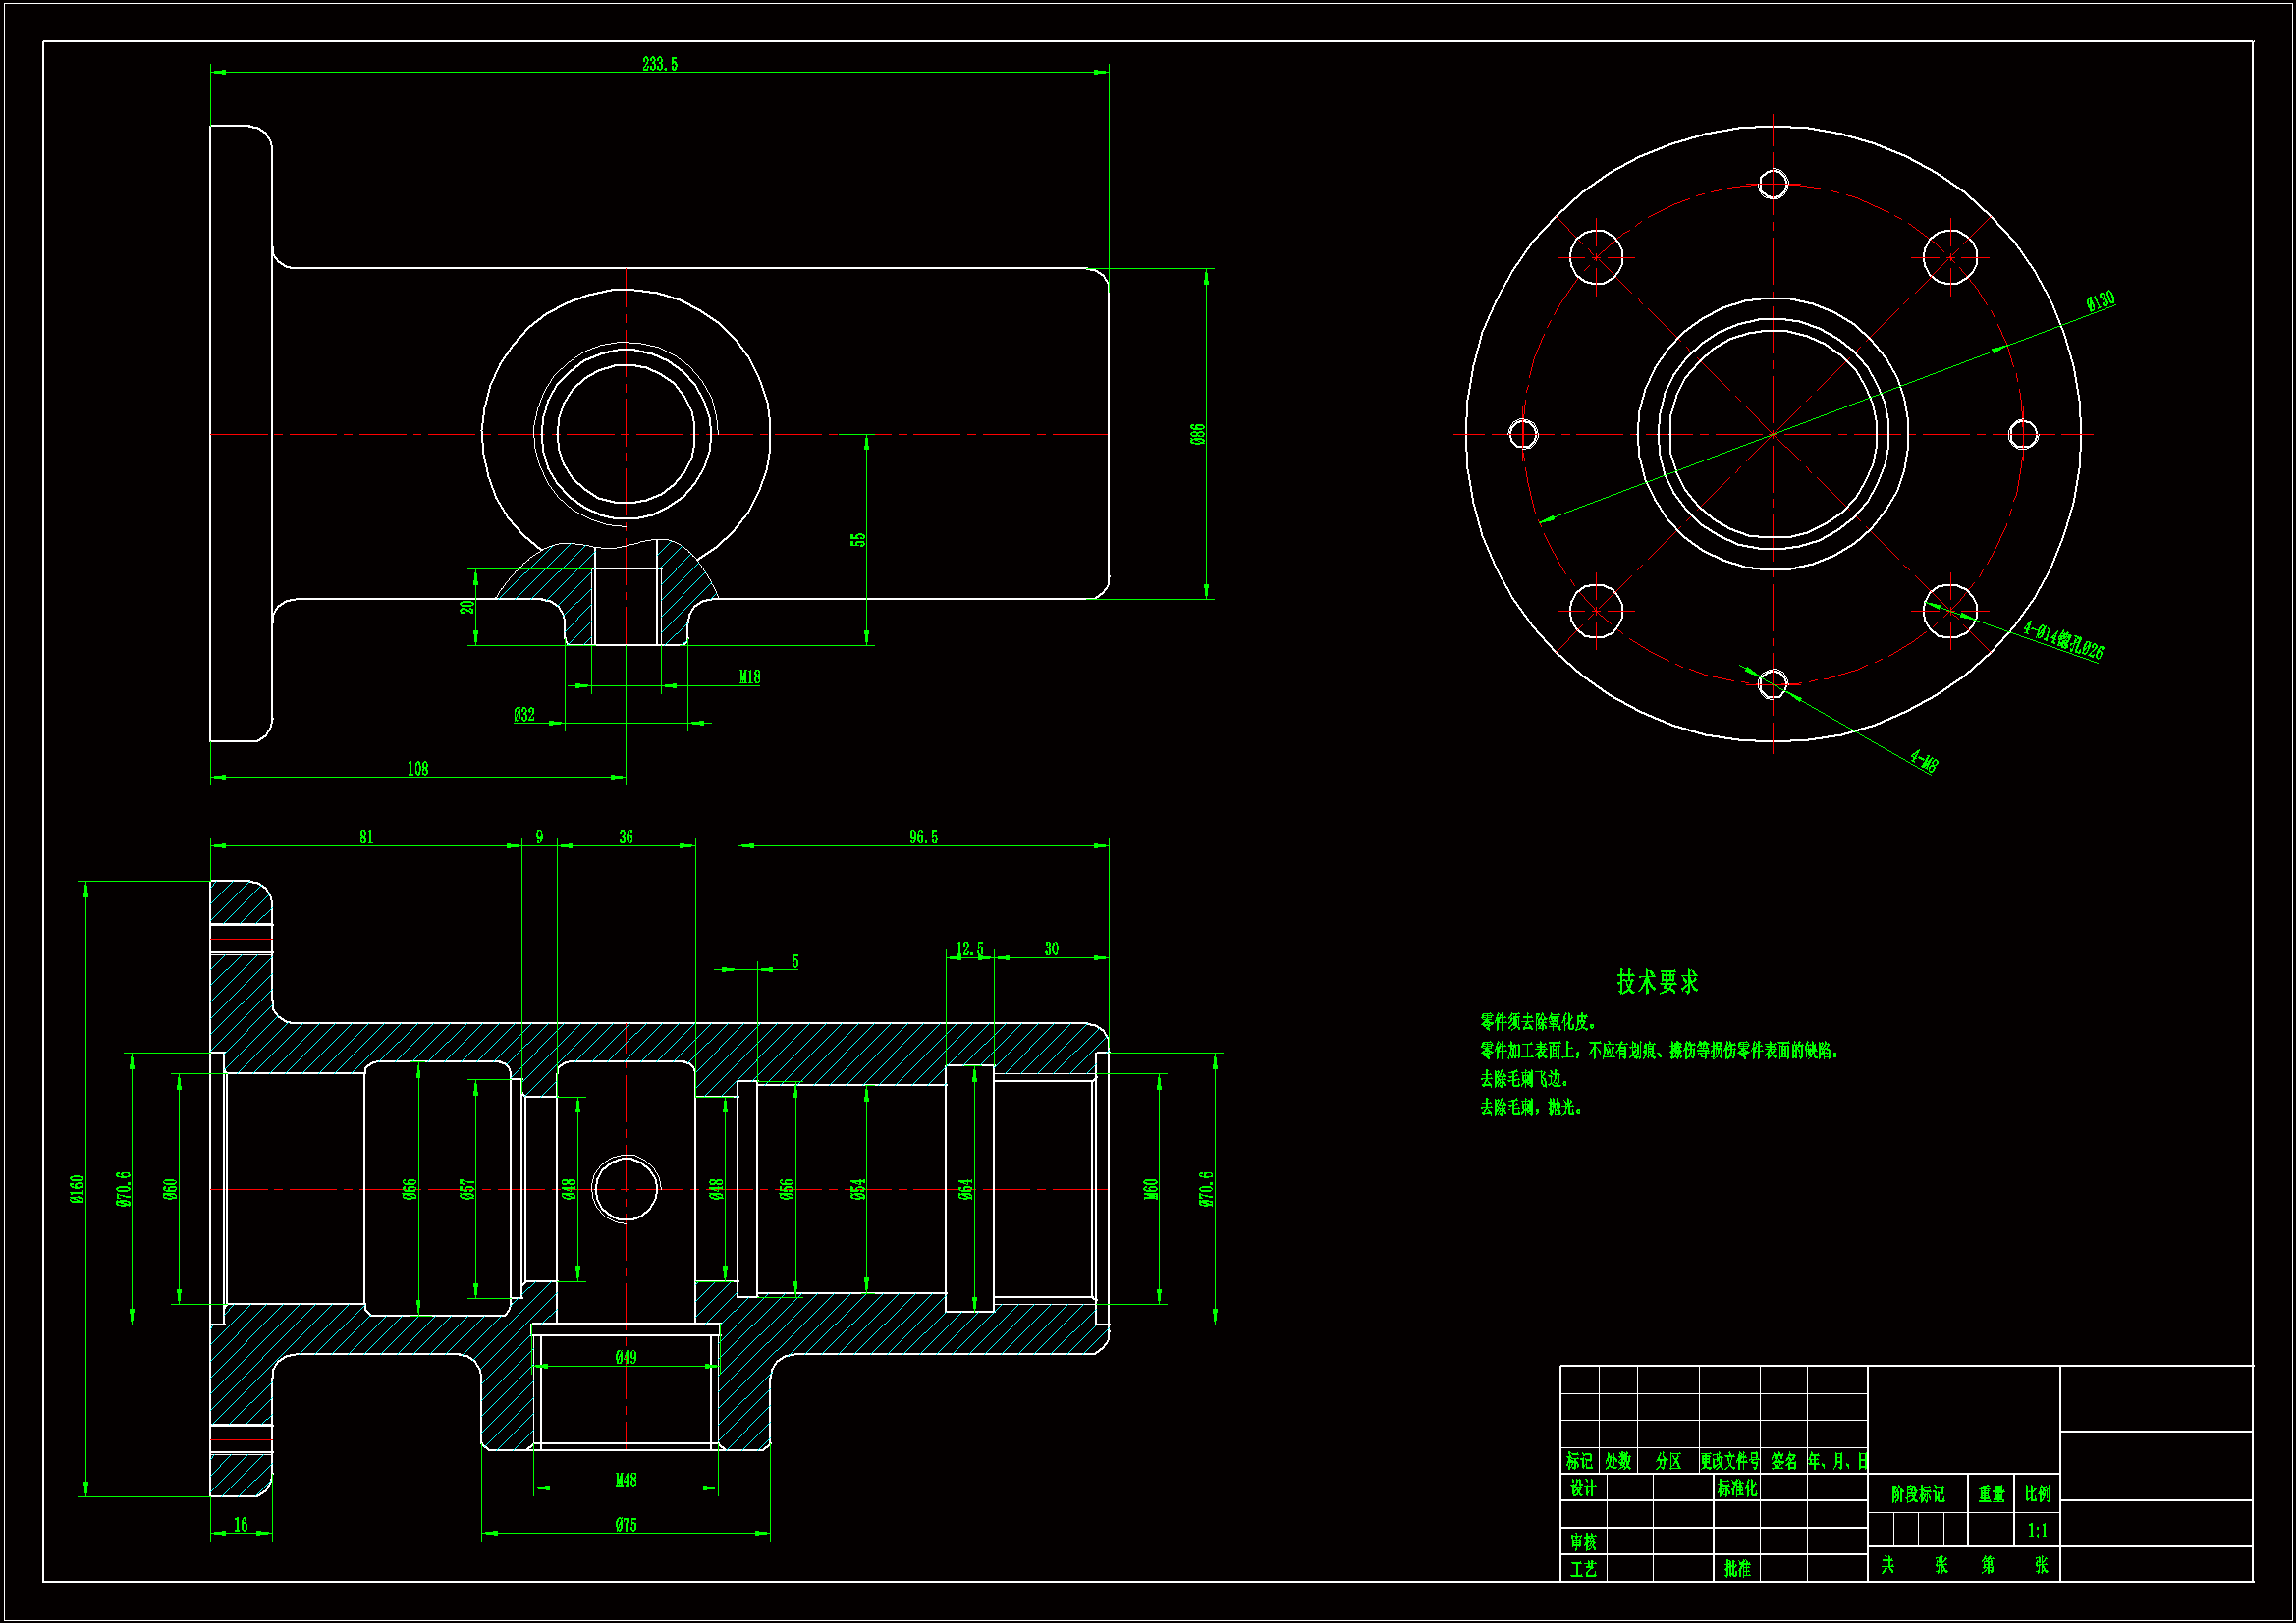Select the Ø86 diameter dimension text
2296x1623 pixels.
tap(1197, 434)
